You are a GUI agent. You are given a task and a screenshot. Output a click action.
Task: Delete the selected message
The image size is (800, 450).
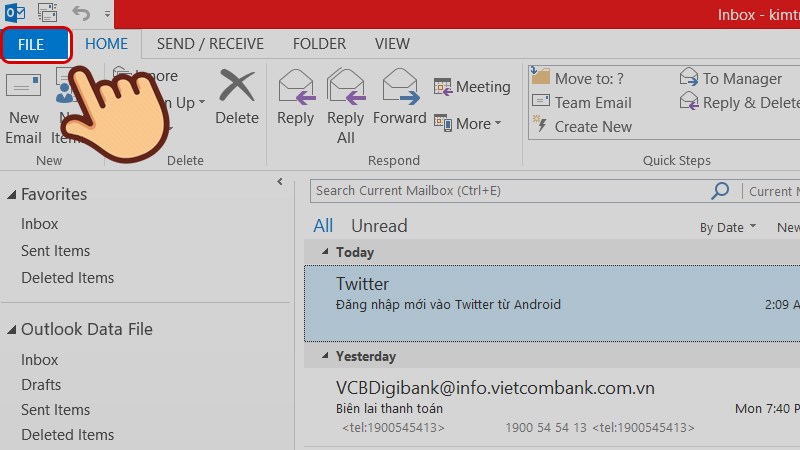tap(237, 97)
